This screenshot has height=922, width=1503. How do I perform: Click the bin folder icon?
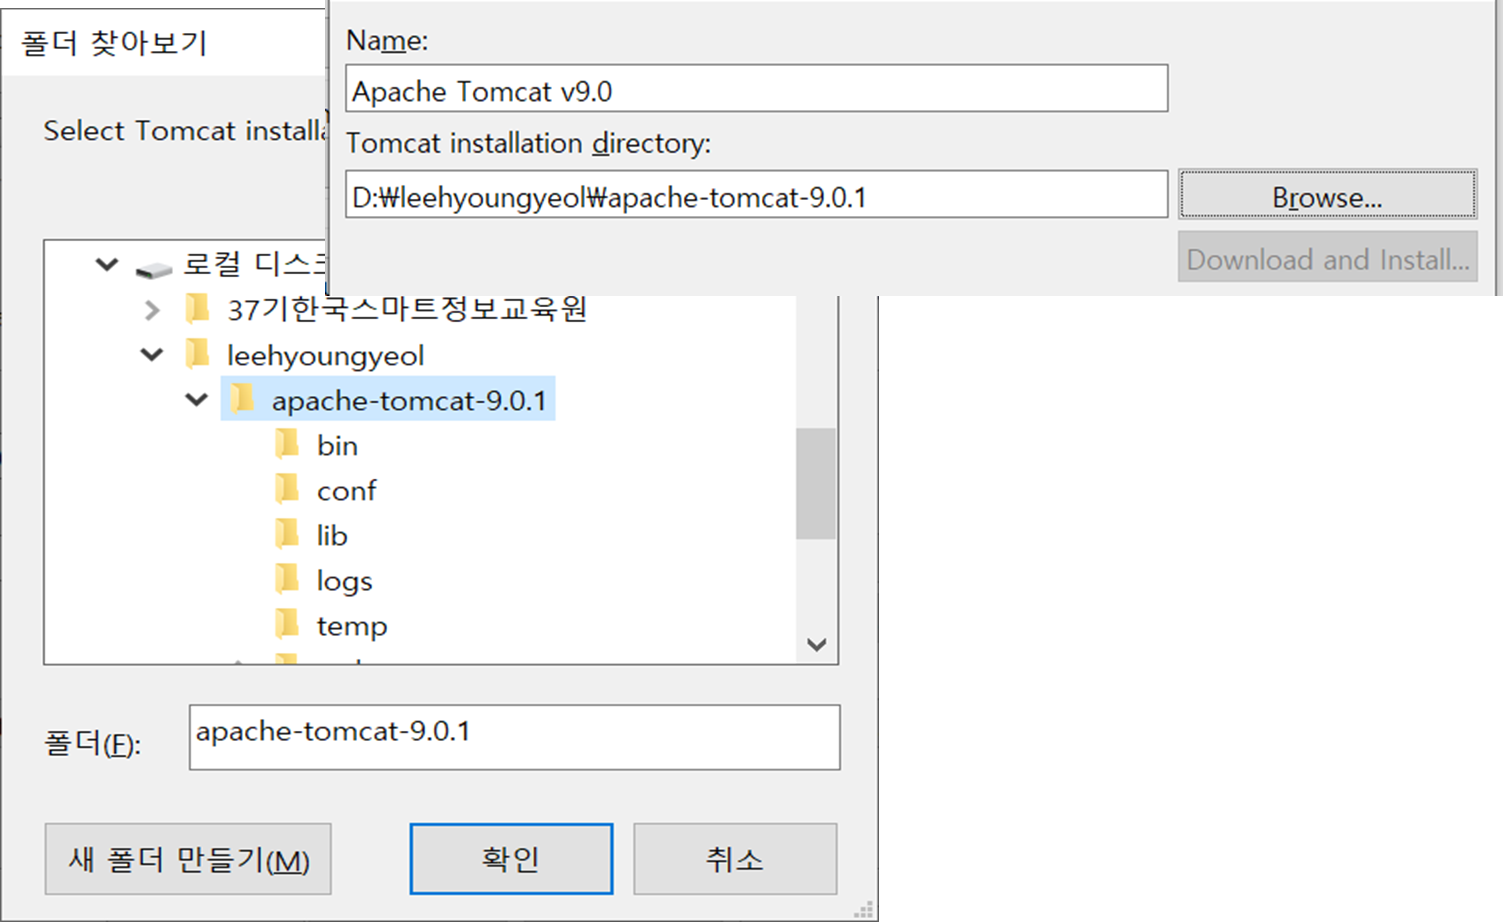pyautogui.click(x=287, y=443)
